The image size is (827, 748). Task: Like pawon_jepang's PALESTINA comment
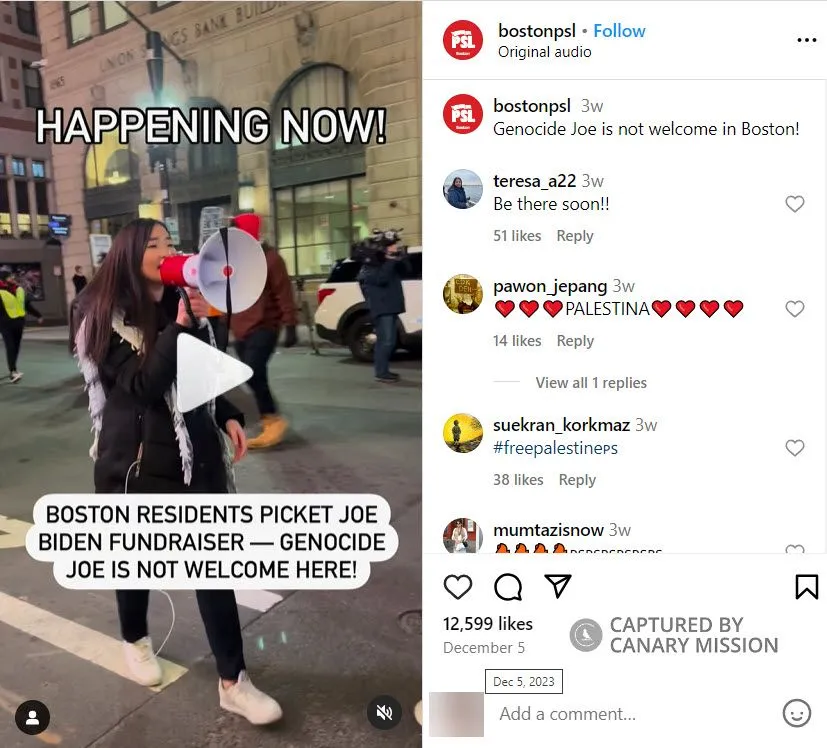click(x=795, y=309)
